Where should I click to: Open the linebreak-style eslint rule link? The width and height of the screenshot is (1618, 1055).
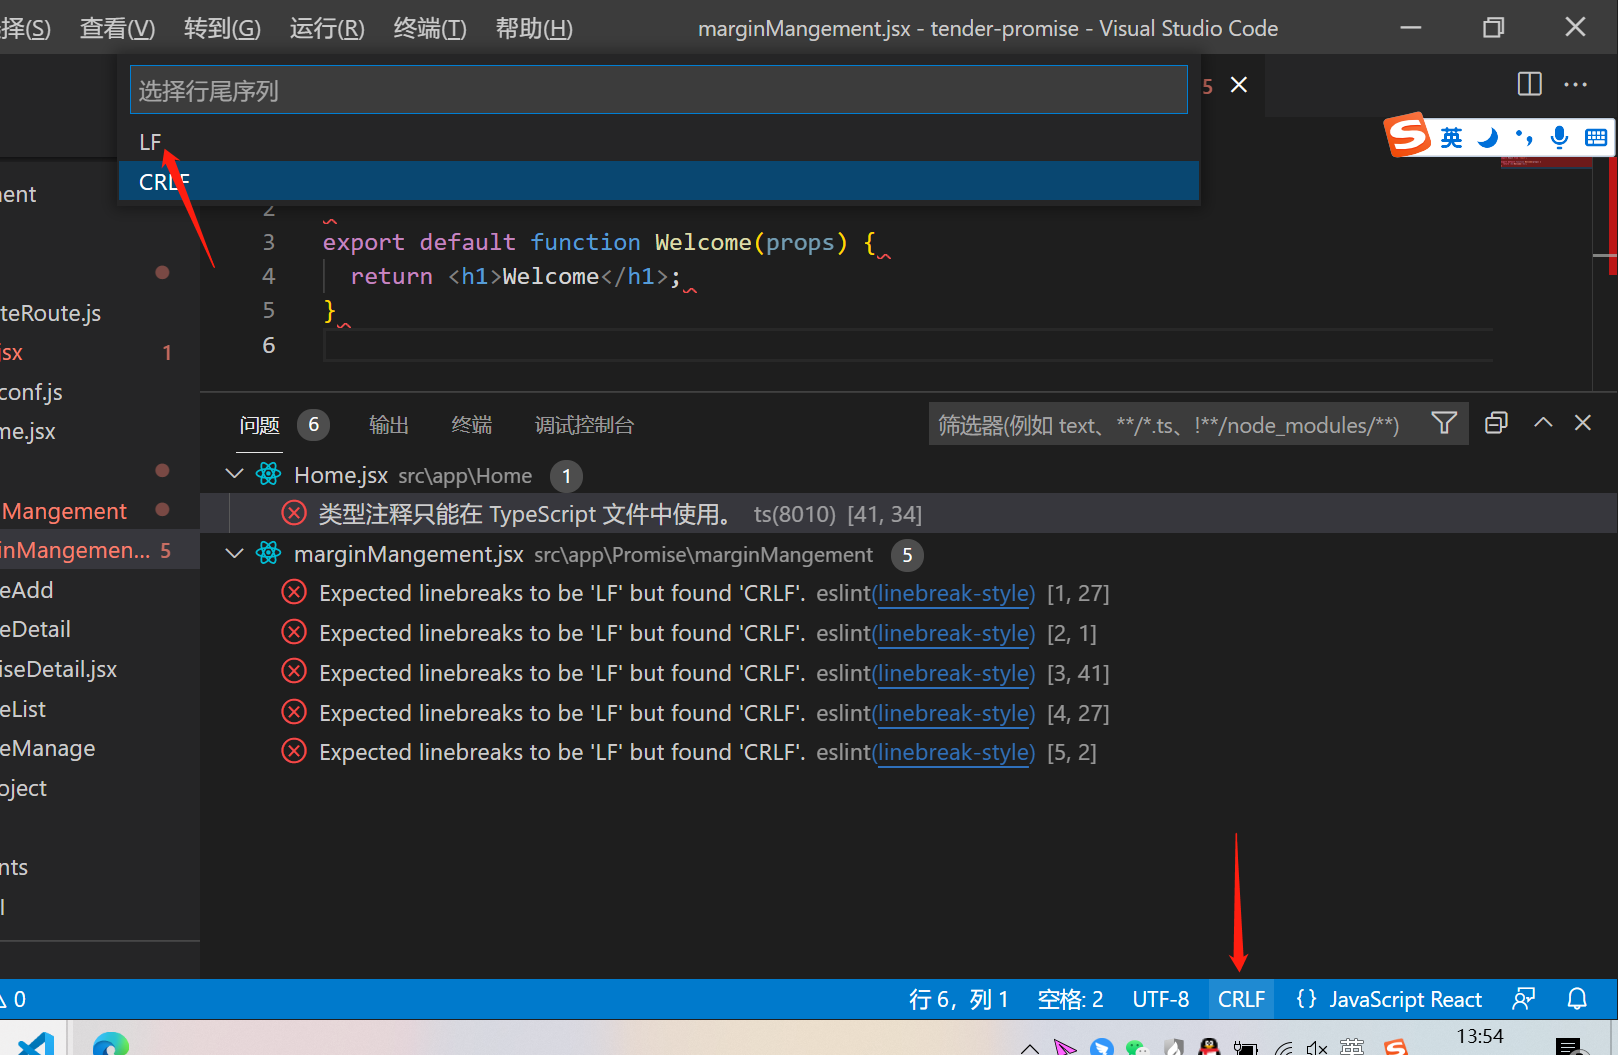pos(953,593)
